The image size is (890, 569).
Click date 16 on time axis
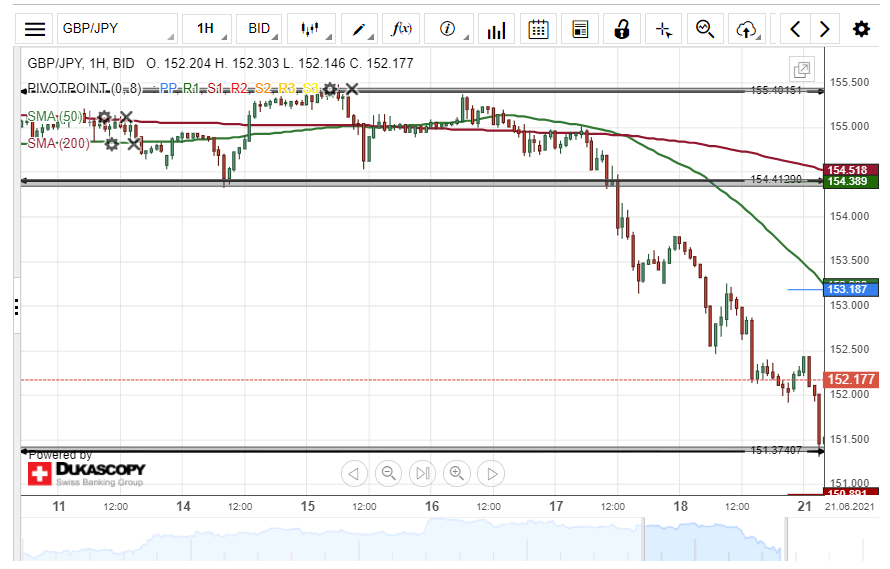432,506
